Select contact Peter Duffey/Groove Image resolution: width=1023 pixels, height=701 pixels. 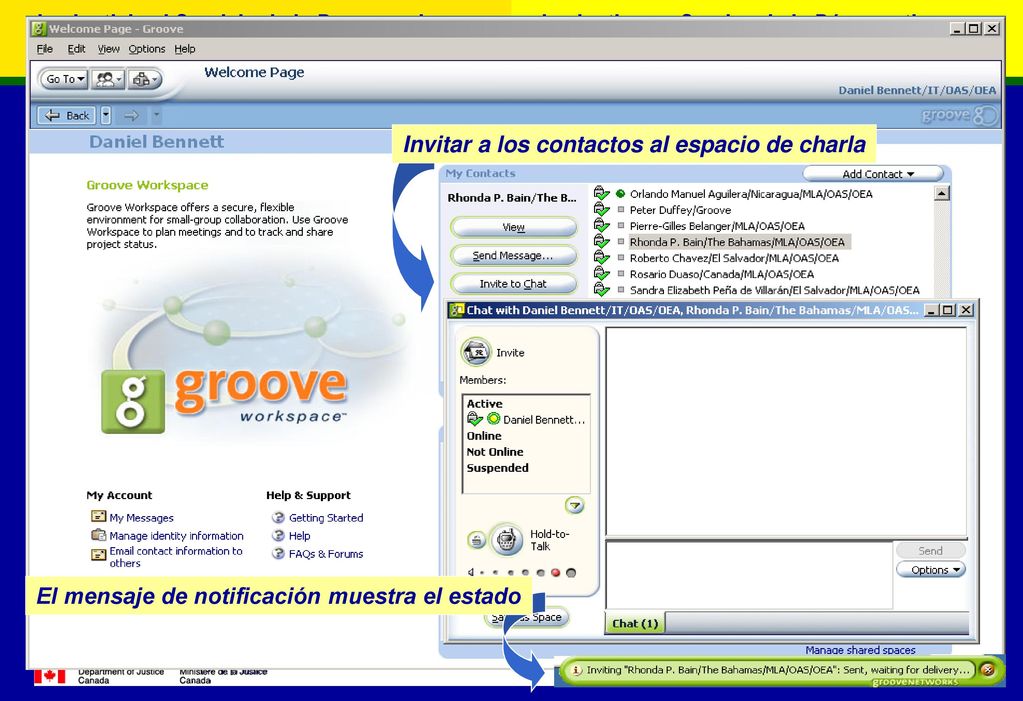point(680,210)
